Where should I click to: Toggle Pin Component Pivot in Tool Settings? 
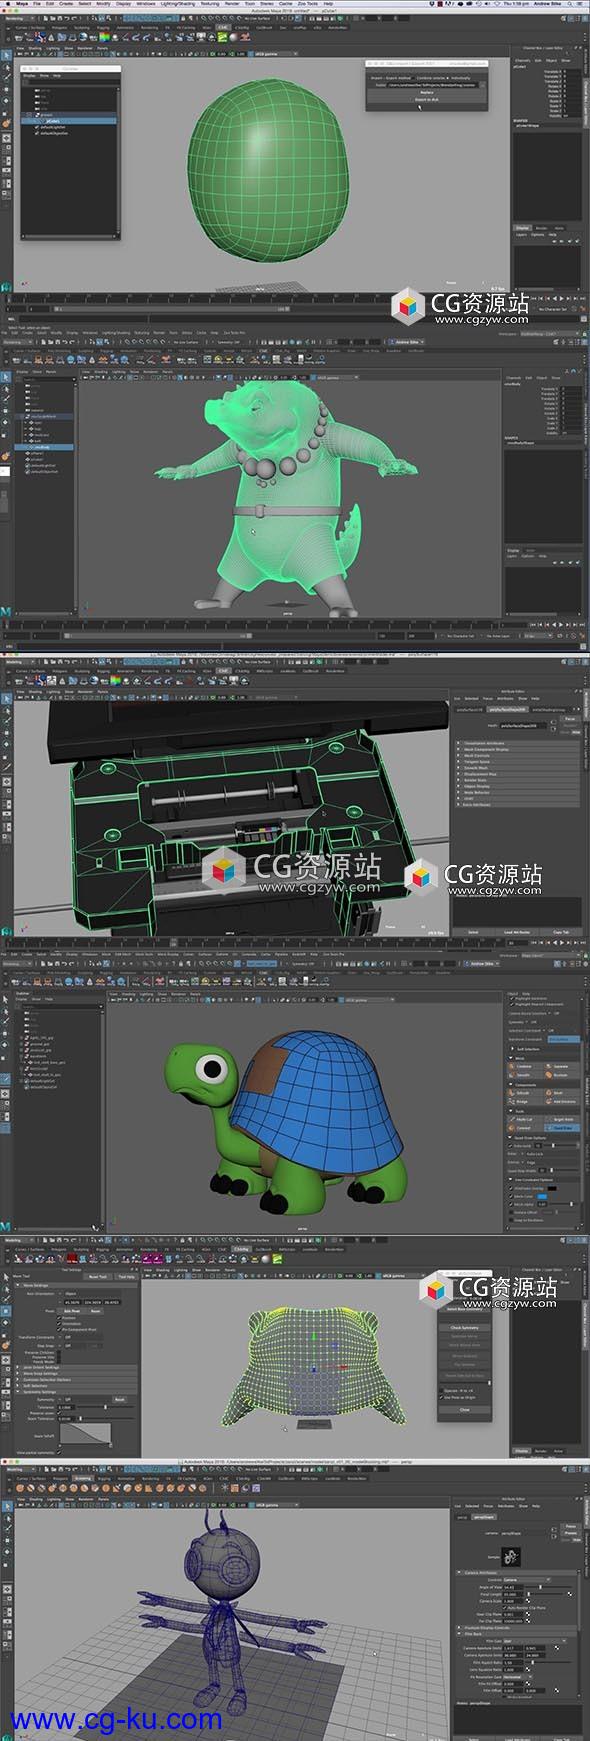pyautogui.click(x=58, y=1330)
